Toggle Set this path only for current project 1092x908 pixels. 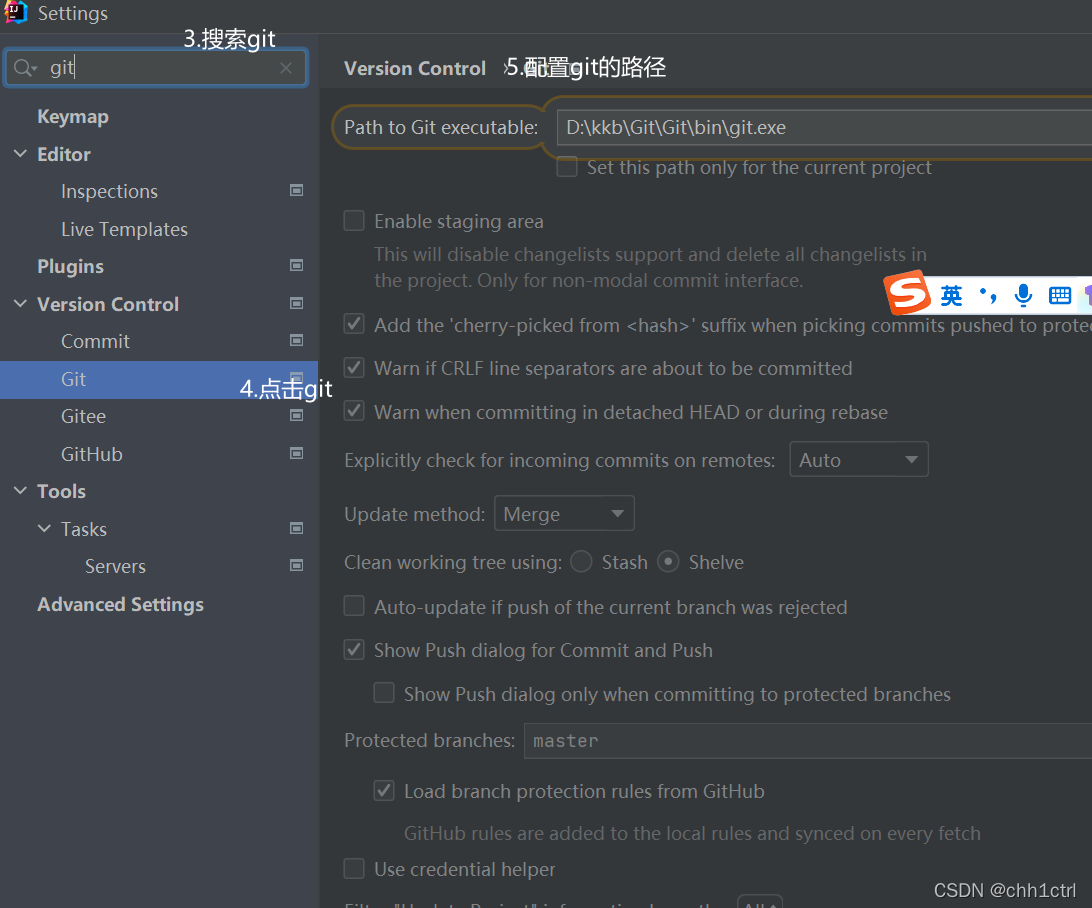point(567,167)
